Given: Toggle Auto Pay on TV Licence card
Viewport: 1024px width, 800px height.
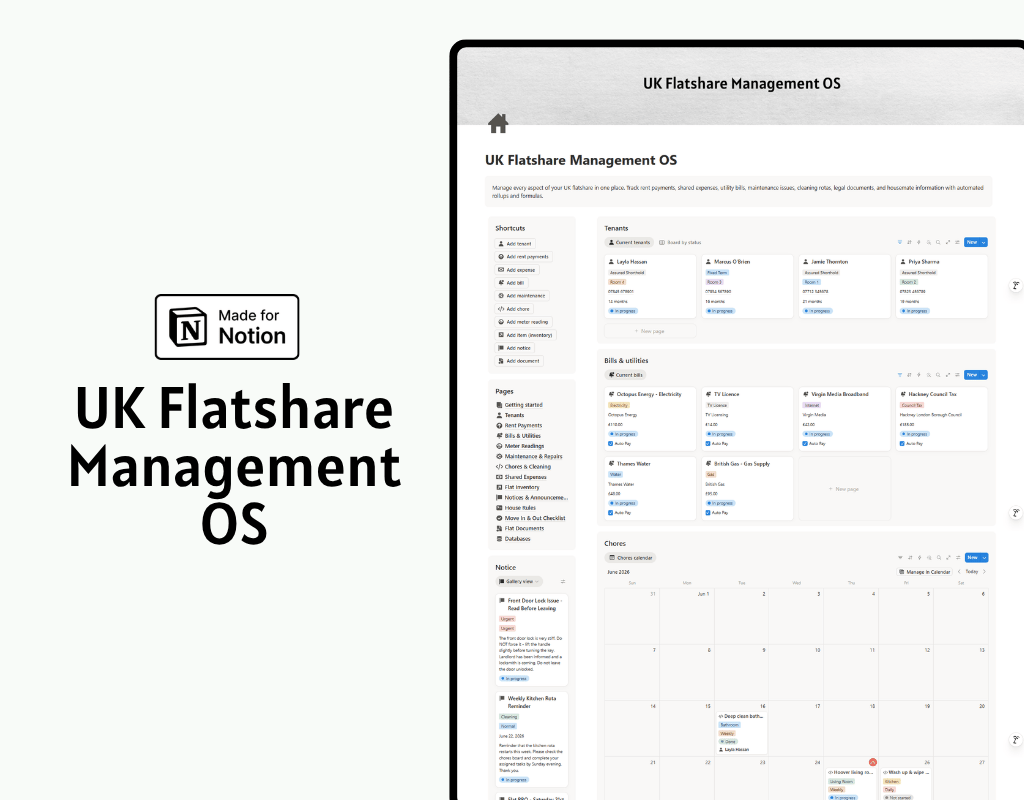Looking at the screenshot, I should 708,443.
